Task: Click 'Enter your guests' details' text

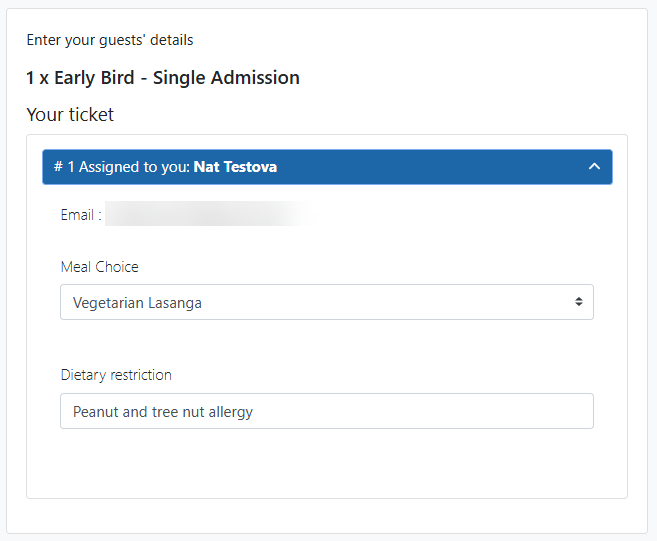Action: (110, 40)
